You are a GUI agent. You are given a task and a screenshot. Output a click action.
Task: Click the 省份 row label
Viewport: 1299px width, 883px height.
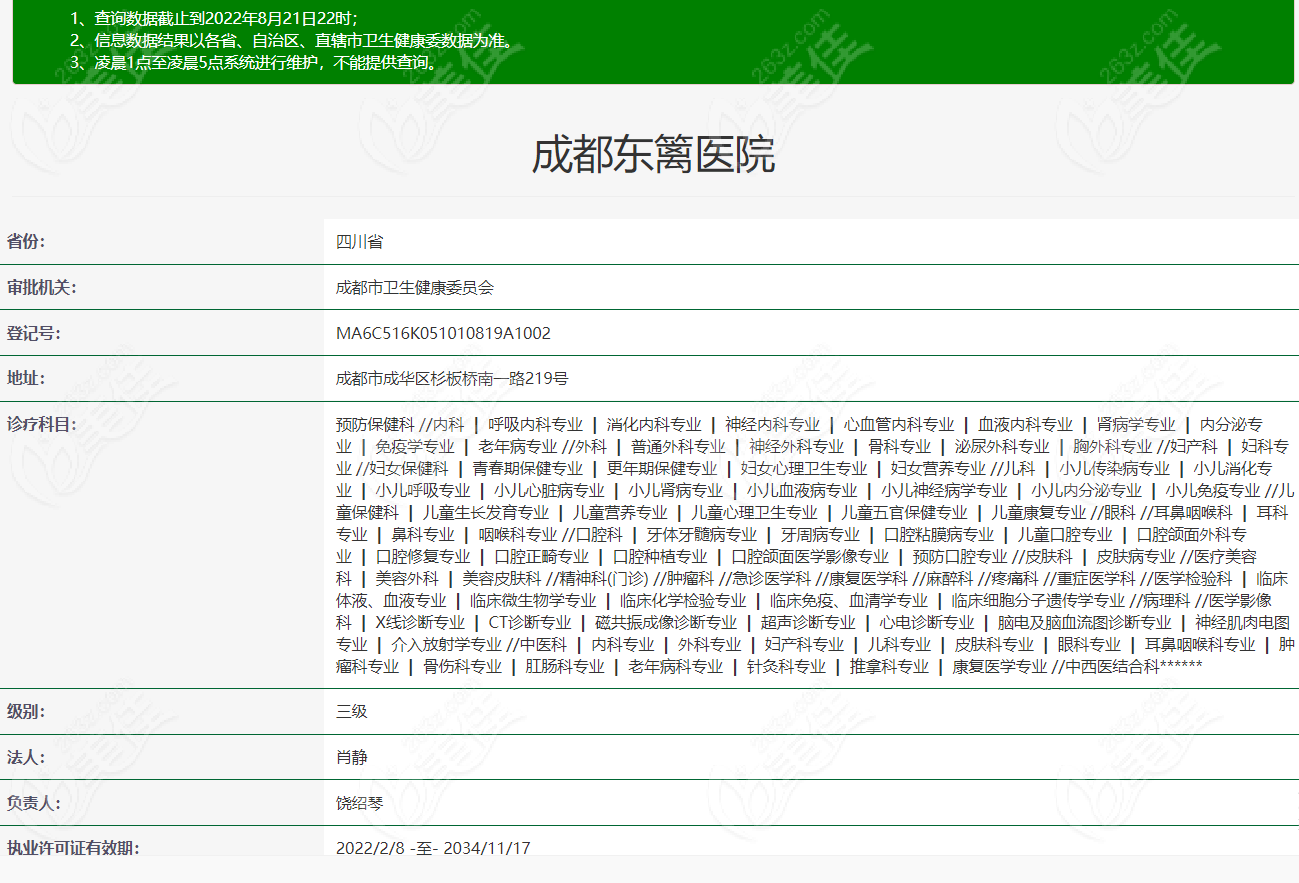pos(26,241)
